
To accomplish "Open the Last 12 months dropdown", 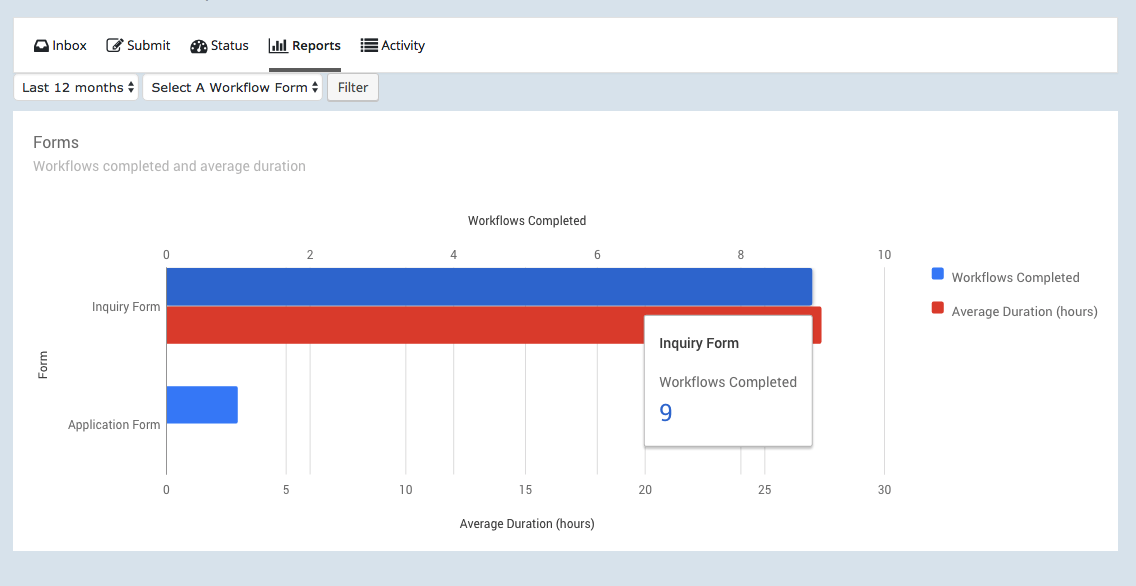I will [75, 87].
